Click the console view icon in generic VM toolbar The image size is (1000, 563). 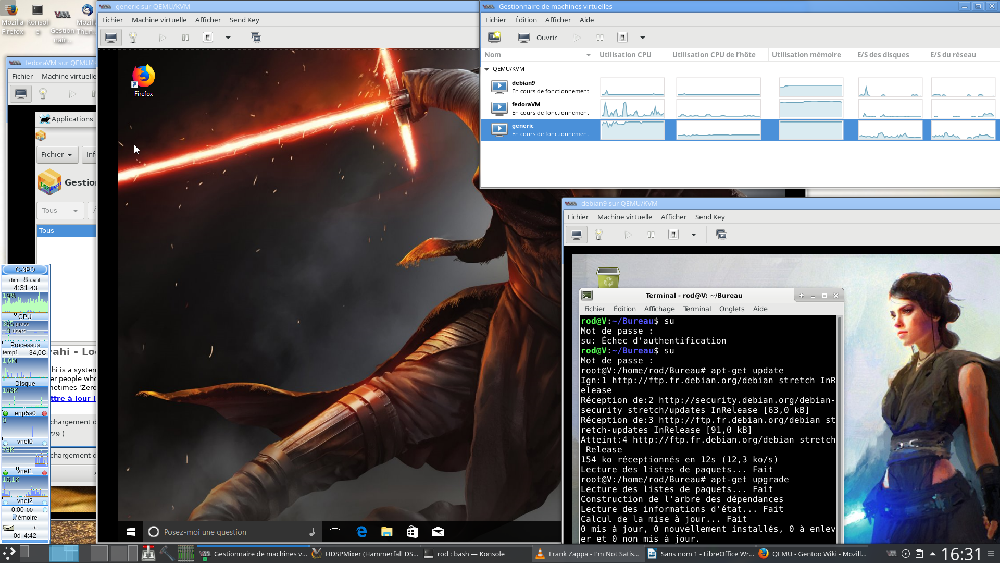(x=111, y=38)
